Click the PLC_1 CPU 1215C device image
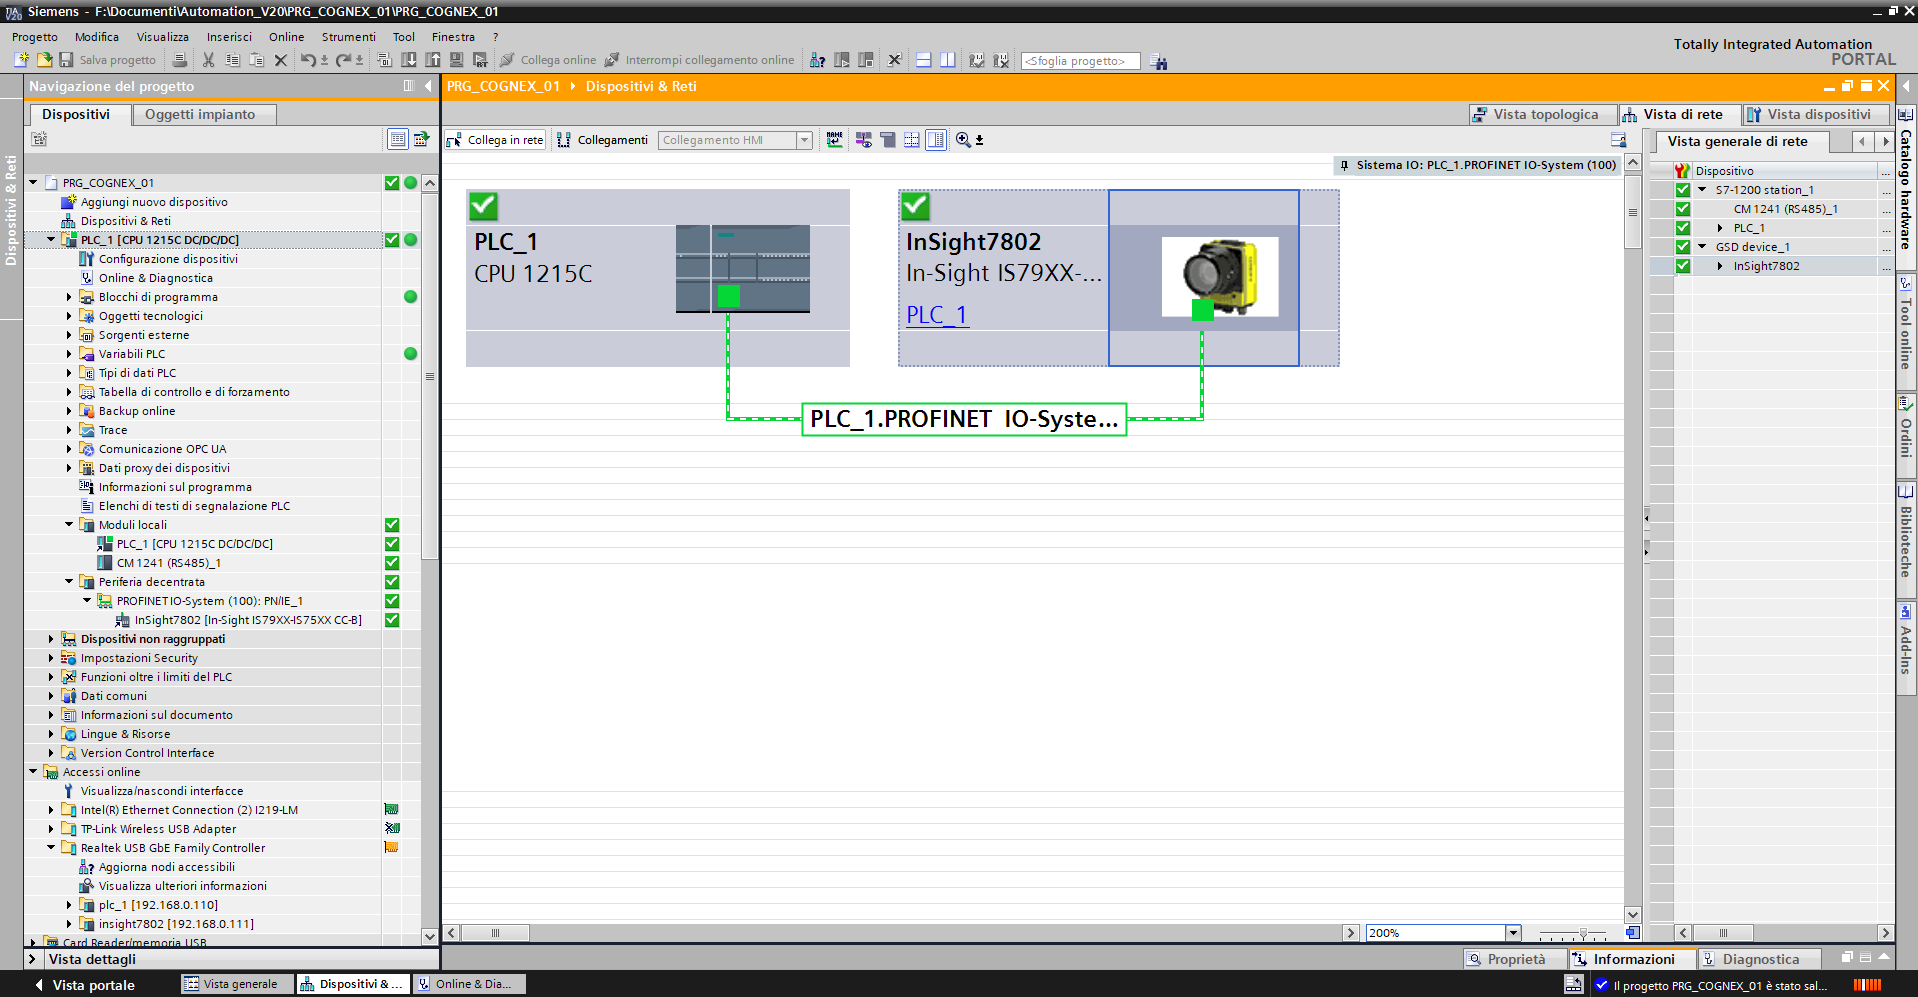This screenshot has height=997, width=1918. click(743, 268)
